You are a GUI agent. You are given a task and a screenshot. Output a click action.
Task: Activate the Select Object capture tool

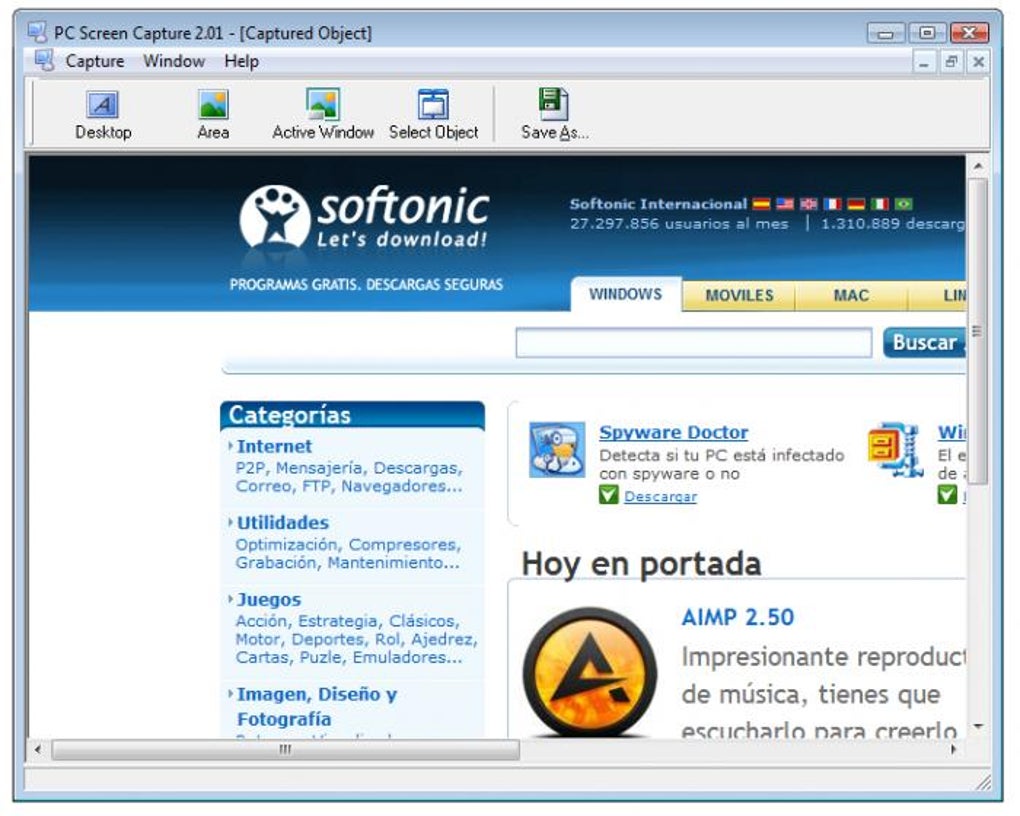coord(433,115)
